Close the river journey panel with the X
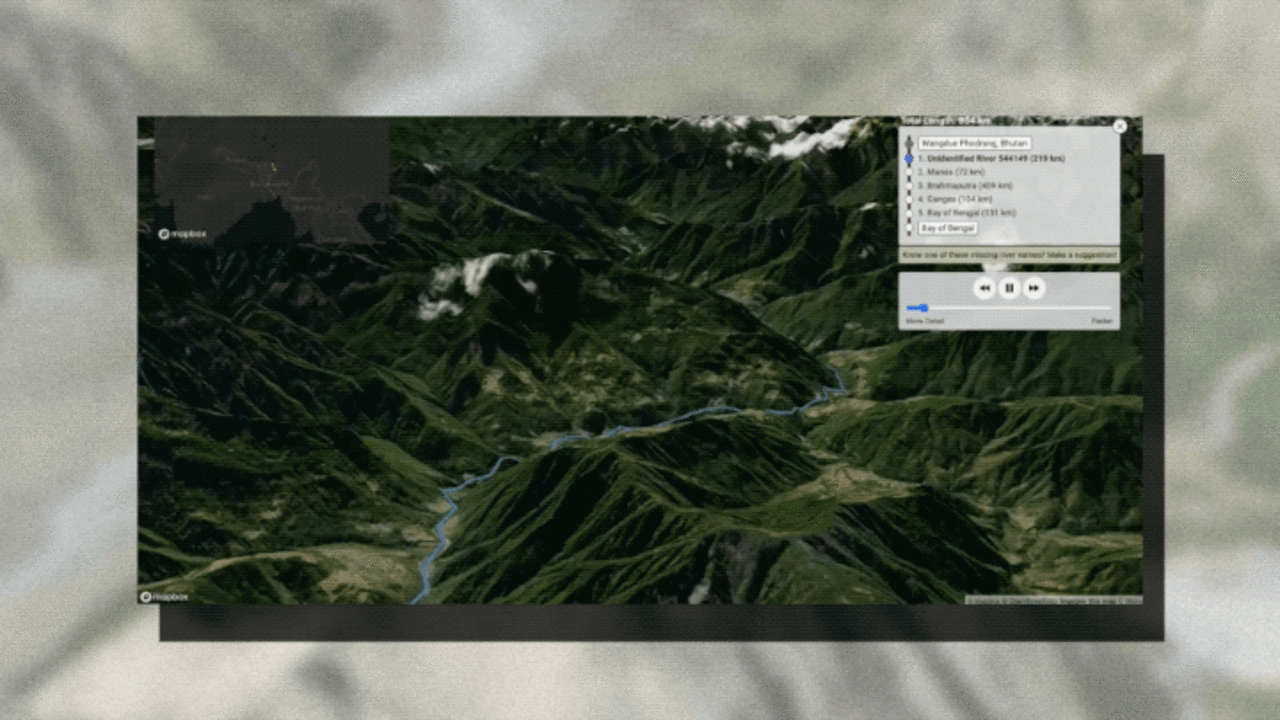This screenshot has width=1280, height=720. (1120, 126)
